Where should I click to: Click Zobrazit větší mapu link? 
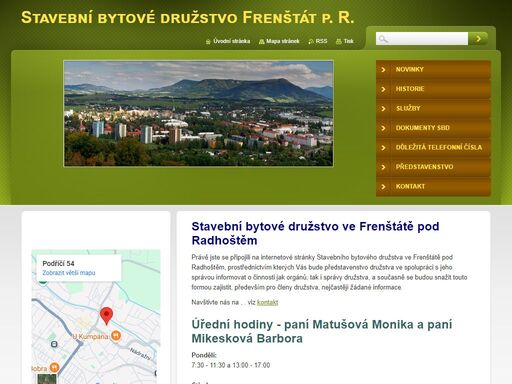tap(69, 273)
